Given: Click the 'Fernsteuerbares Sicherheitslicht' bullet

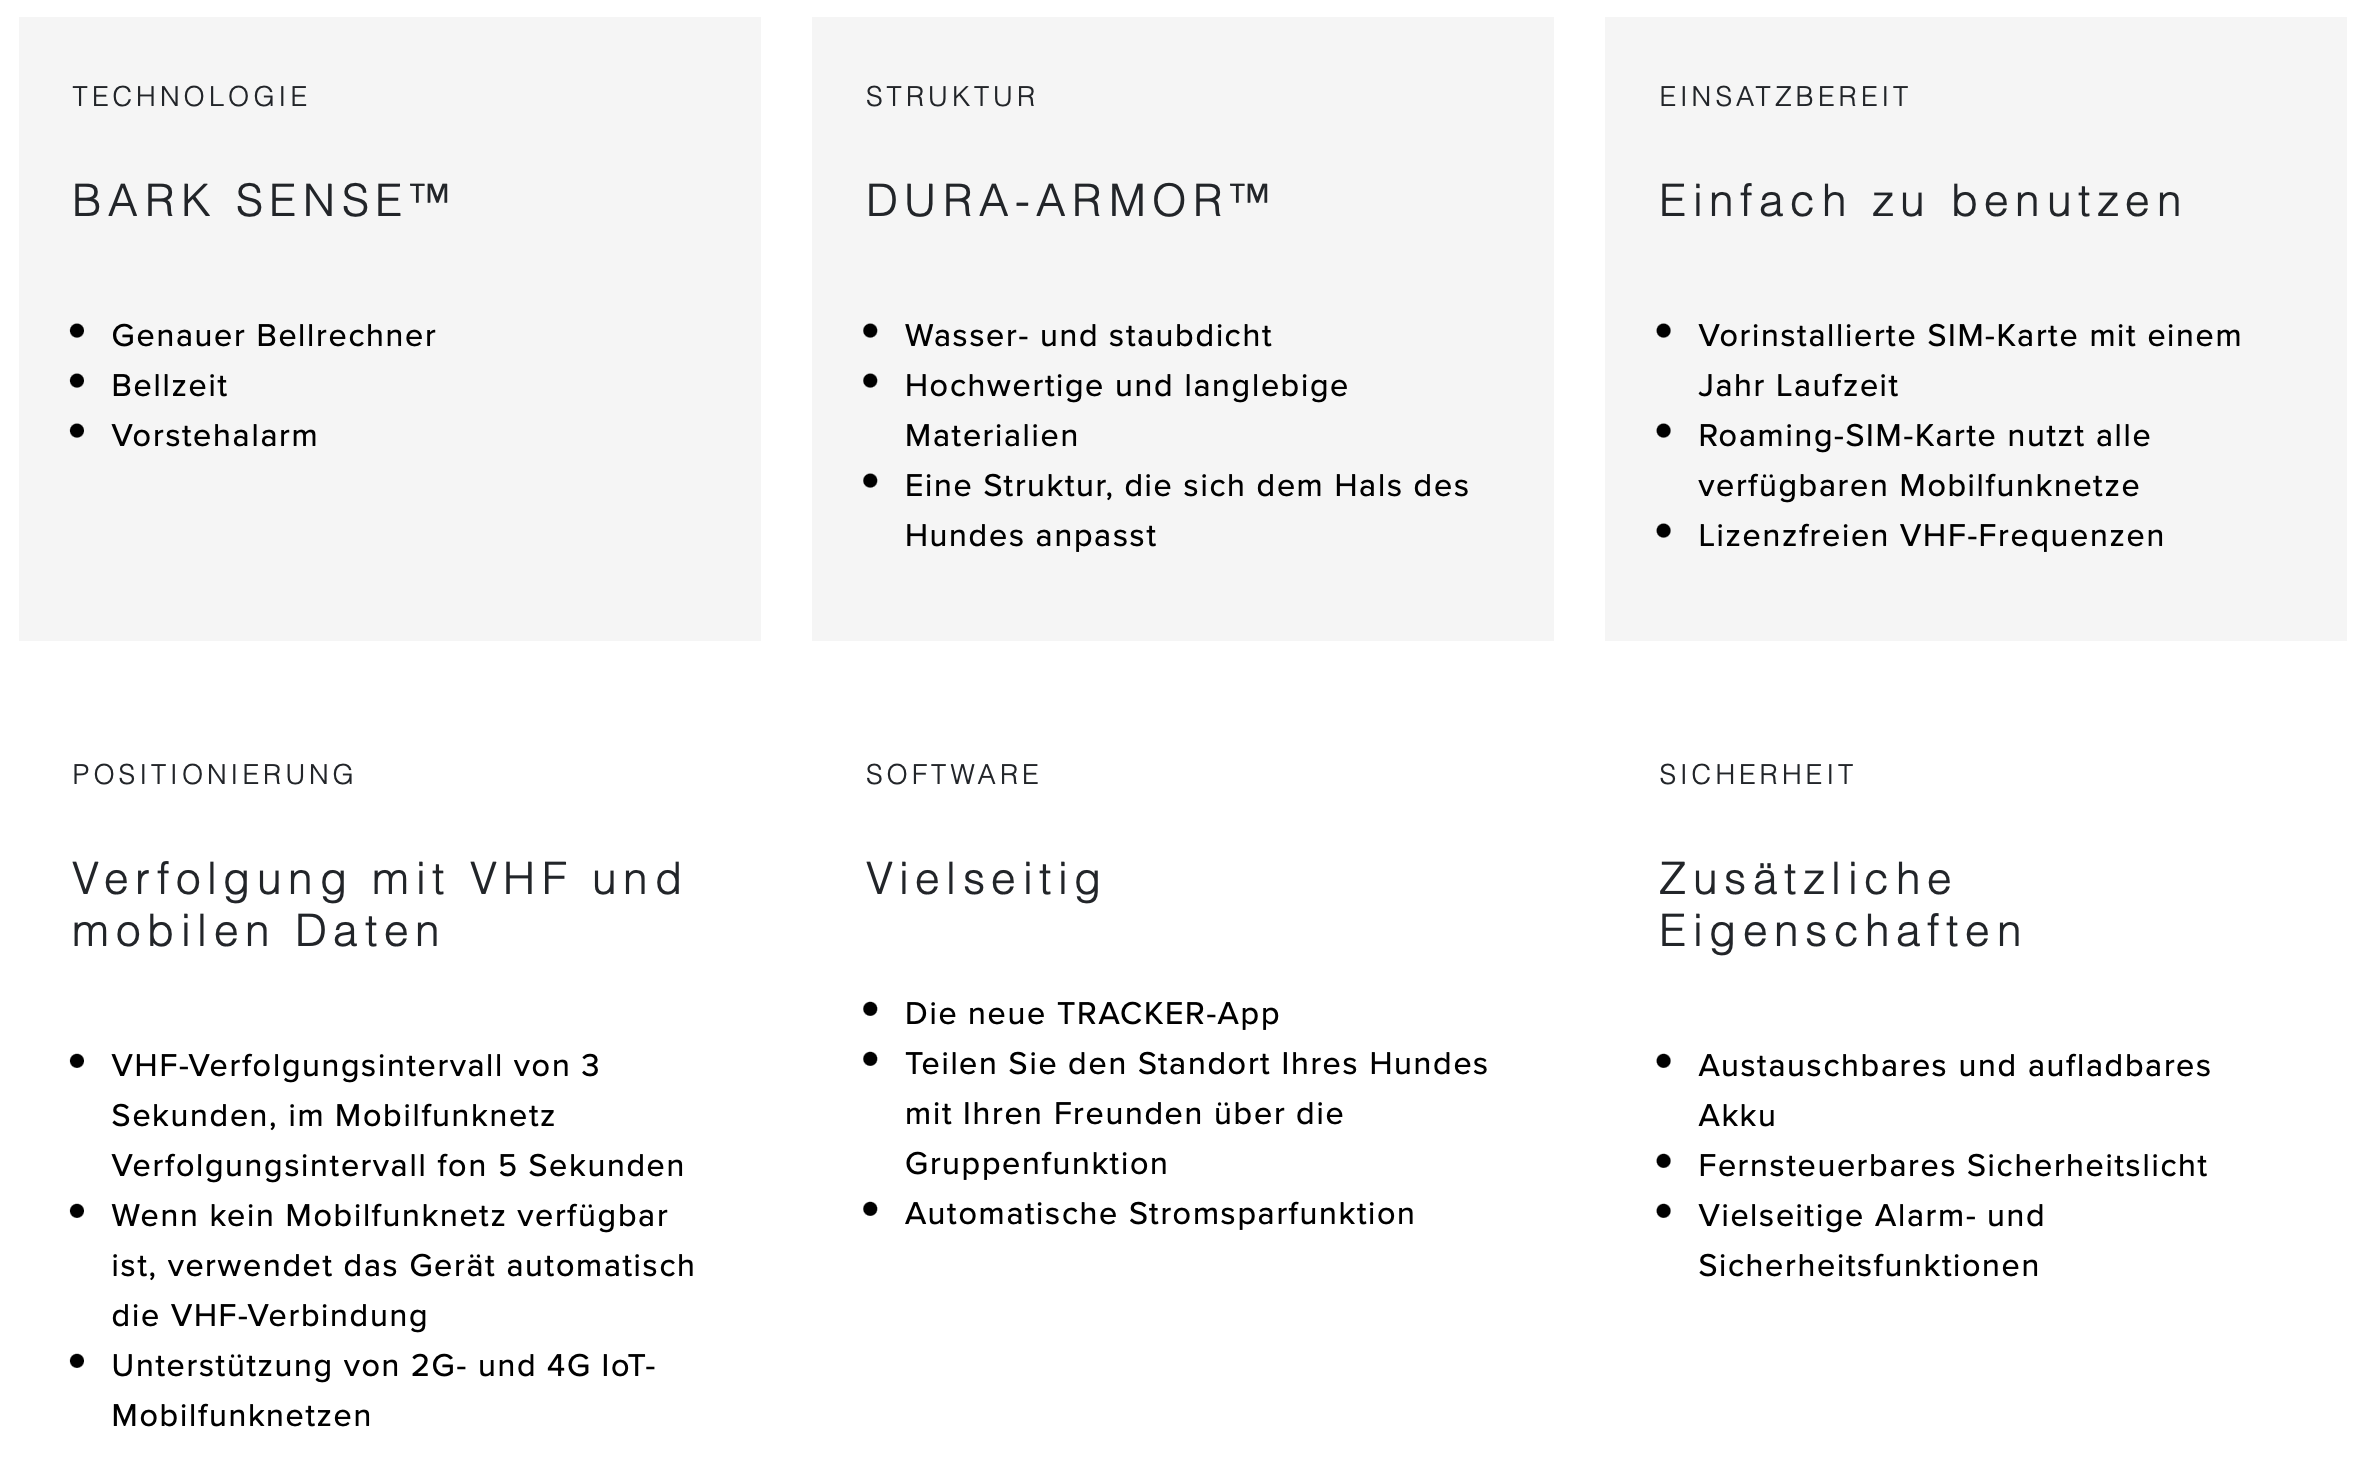Looking at the screenshot, I should tap(1953, 1165).
